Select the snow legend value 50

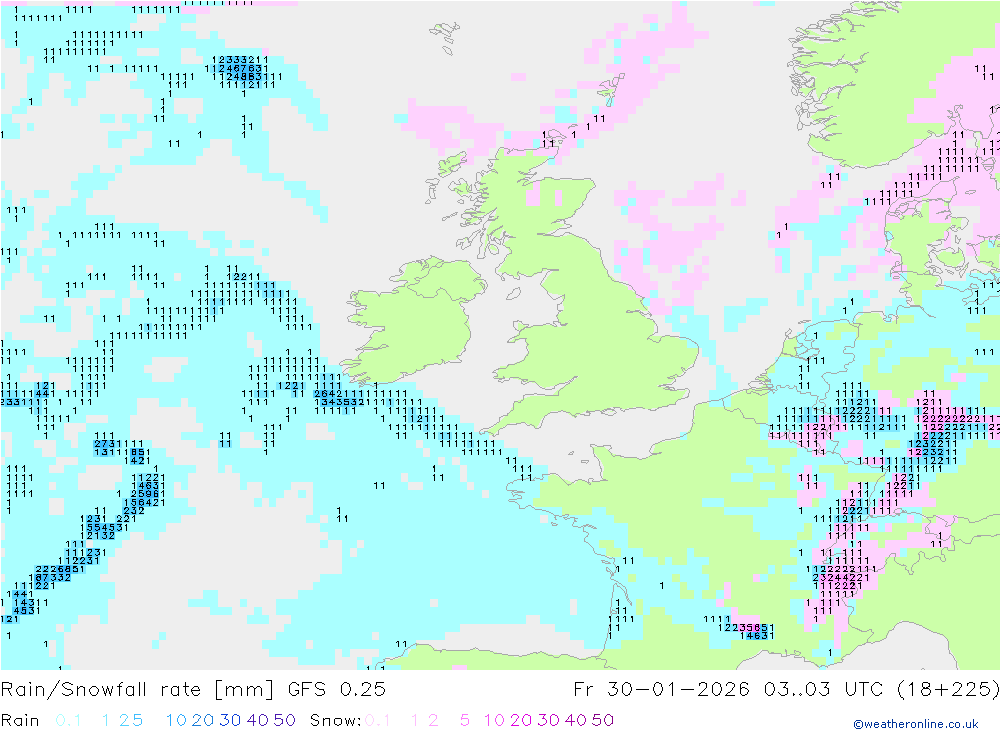pyautogui.click(x=603, y=720)
